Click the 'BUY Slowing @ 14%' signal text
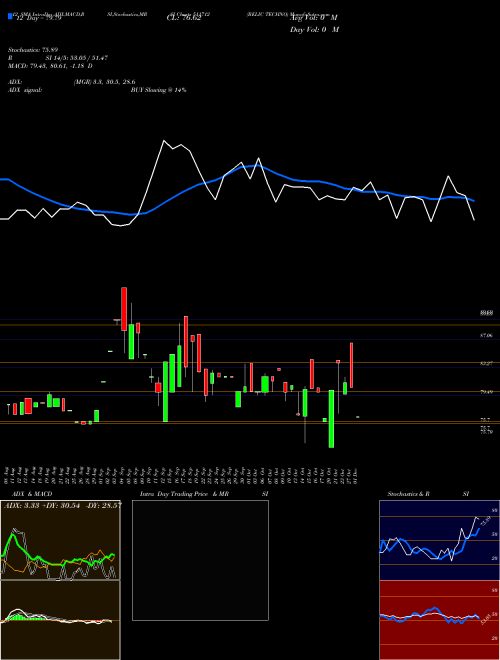Screen dimensions: 500x660 pyautogui.click(x=158, y=90)
